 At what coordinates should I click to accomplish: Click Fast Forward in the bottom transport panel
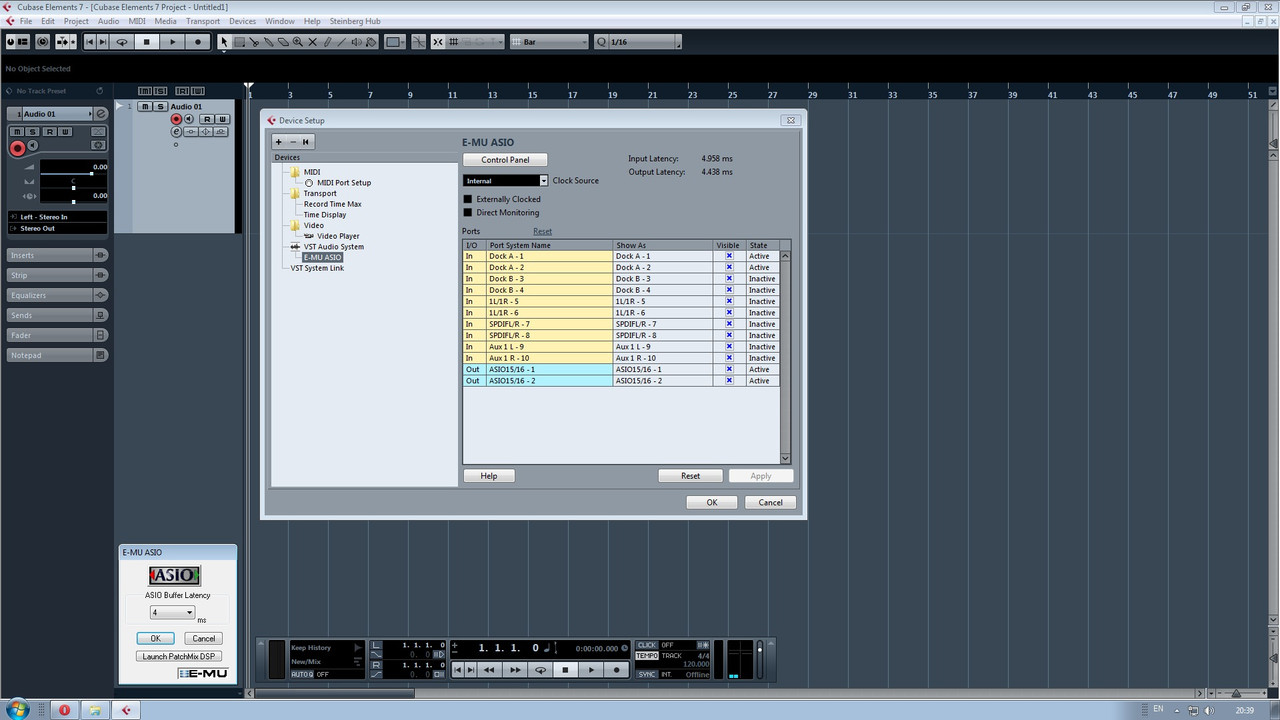point(515,670)
